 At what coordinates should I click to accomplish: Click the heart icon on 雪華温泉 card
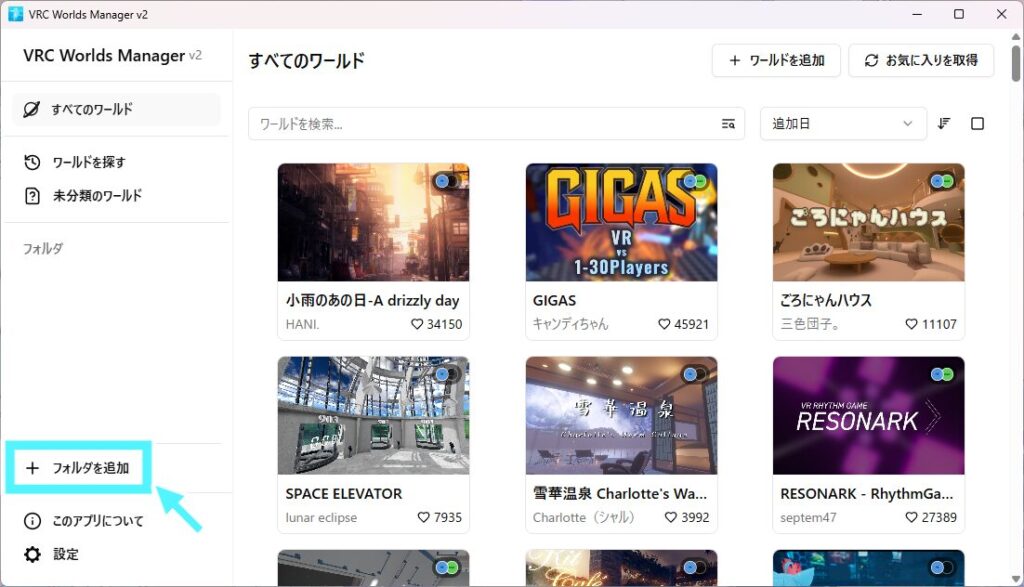pos(672,517)
